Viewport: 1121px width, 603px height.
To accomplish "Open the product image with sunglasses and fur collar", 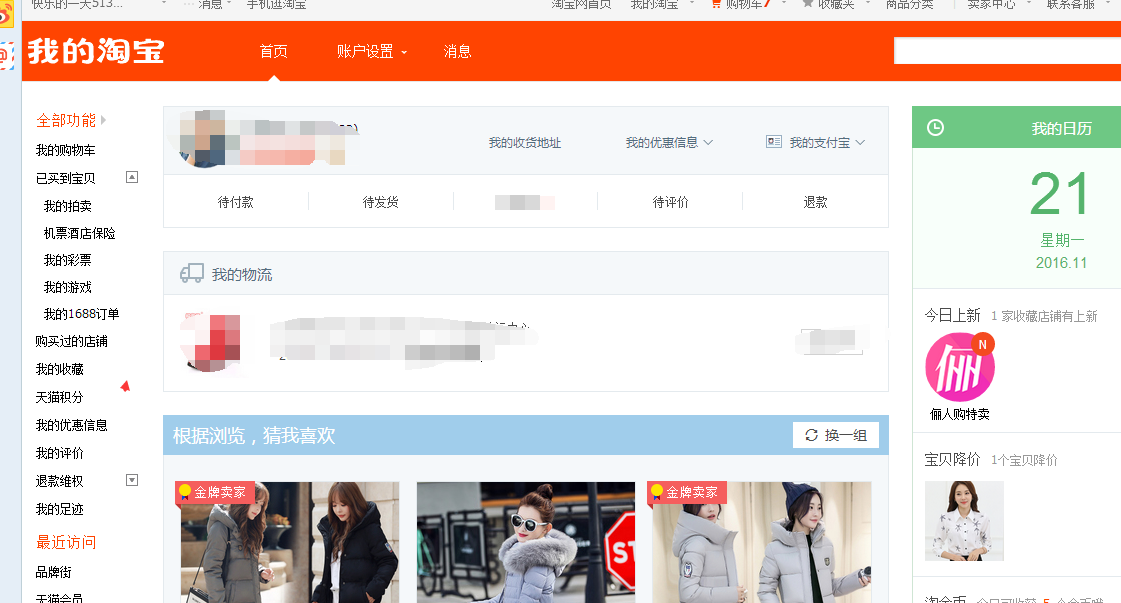I will 525,542.
